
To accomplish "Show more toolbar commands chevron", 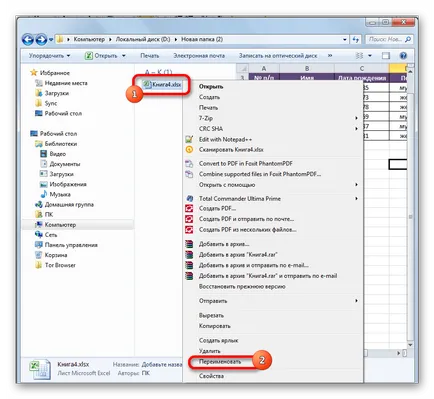I will [330, 56].
